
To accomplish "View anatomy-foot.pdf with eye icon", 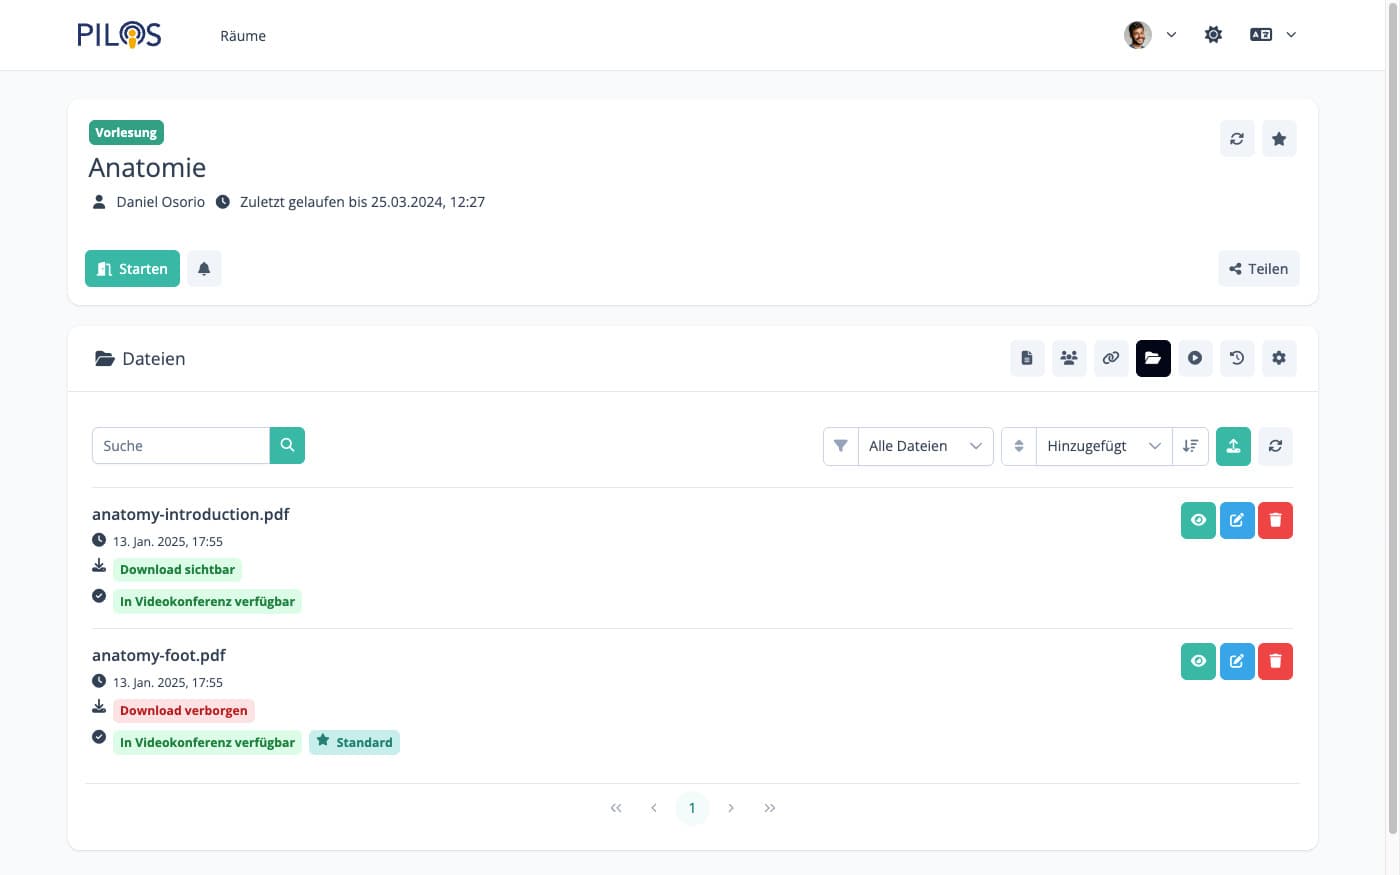I will click(x=1198, y=661).
